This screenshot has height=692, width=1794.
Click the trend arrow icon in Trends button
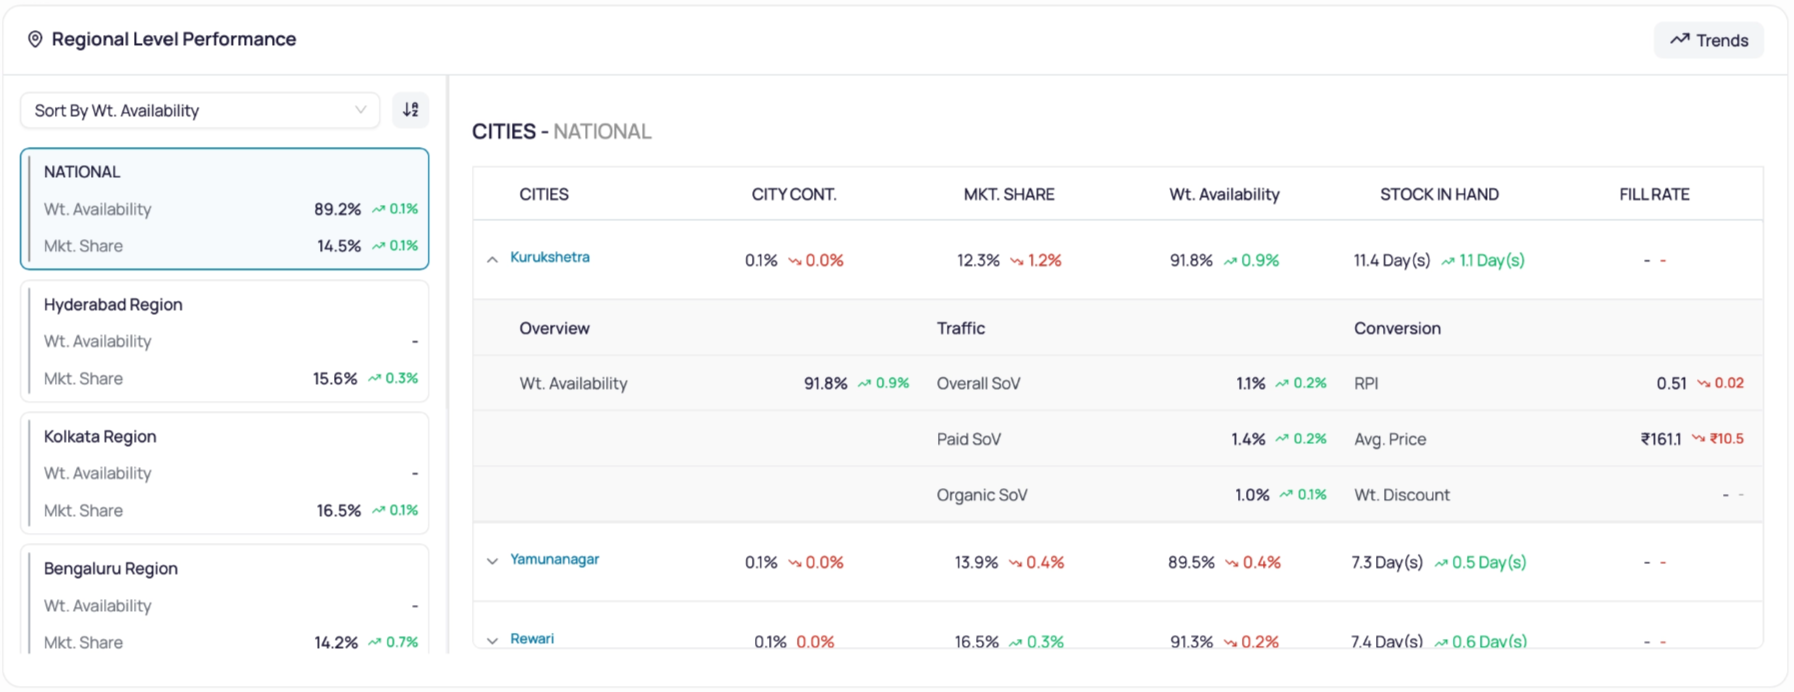click(1679, 40)
